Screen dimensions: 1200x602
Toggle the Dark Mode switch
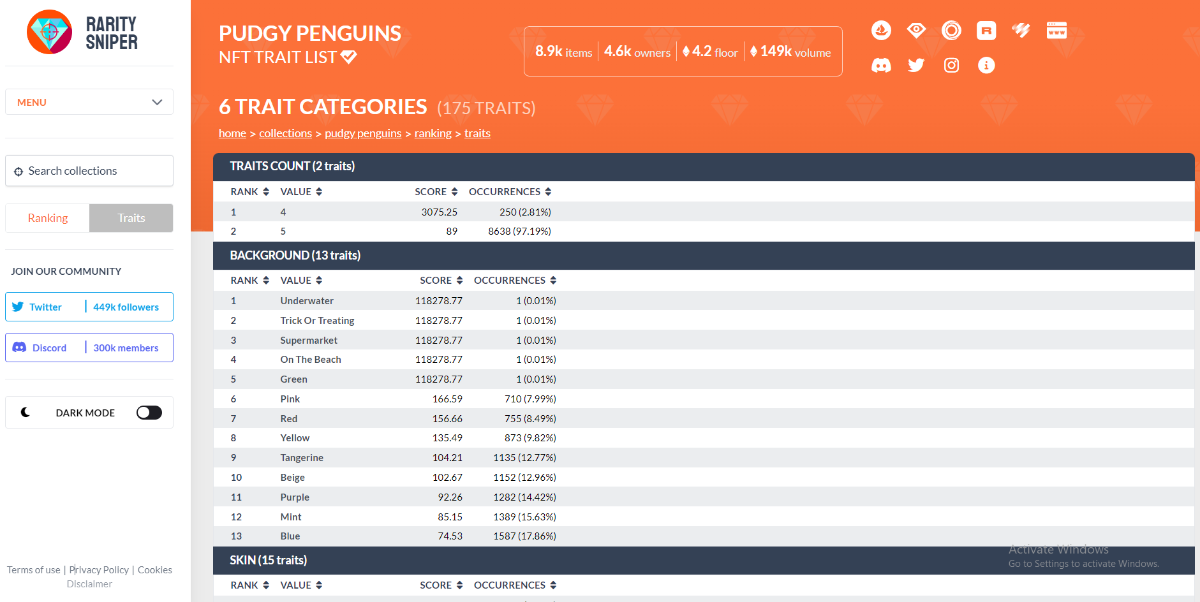pos(149,412)
